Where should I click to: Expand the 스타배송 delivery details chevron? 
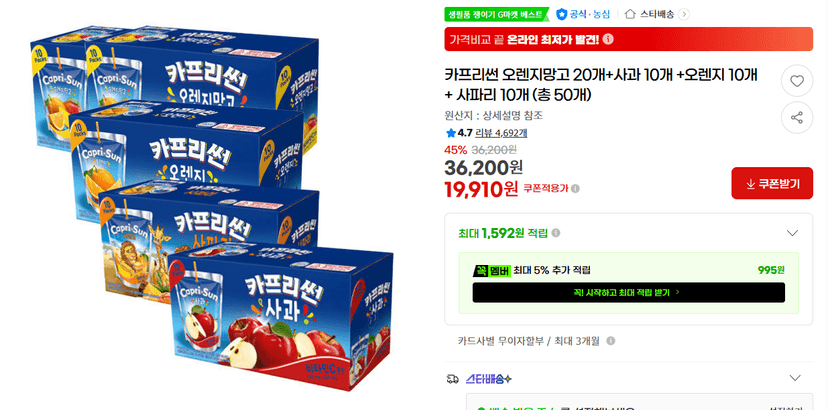click(x=795, y=378)
